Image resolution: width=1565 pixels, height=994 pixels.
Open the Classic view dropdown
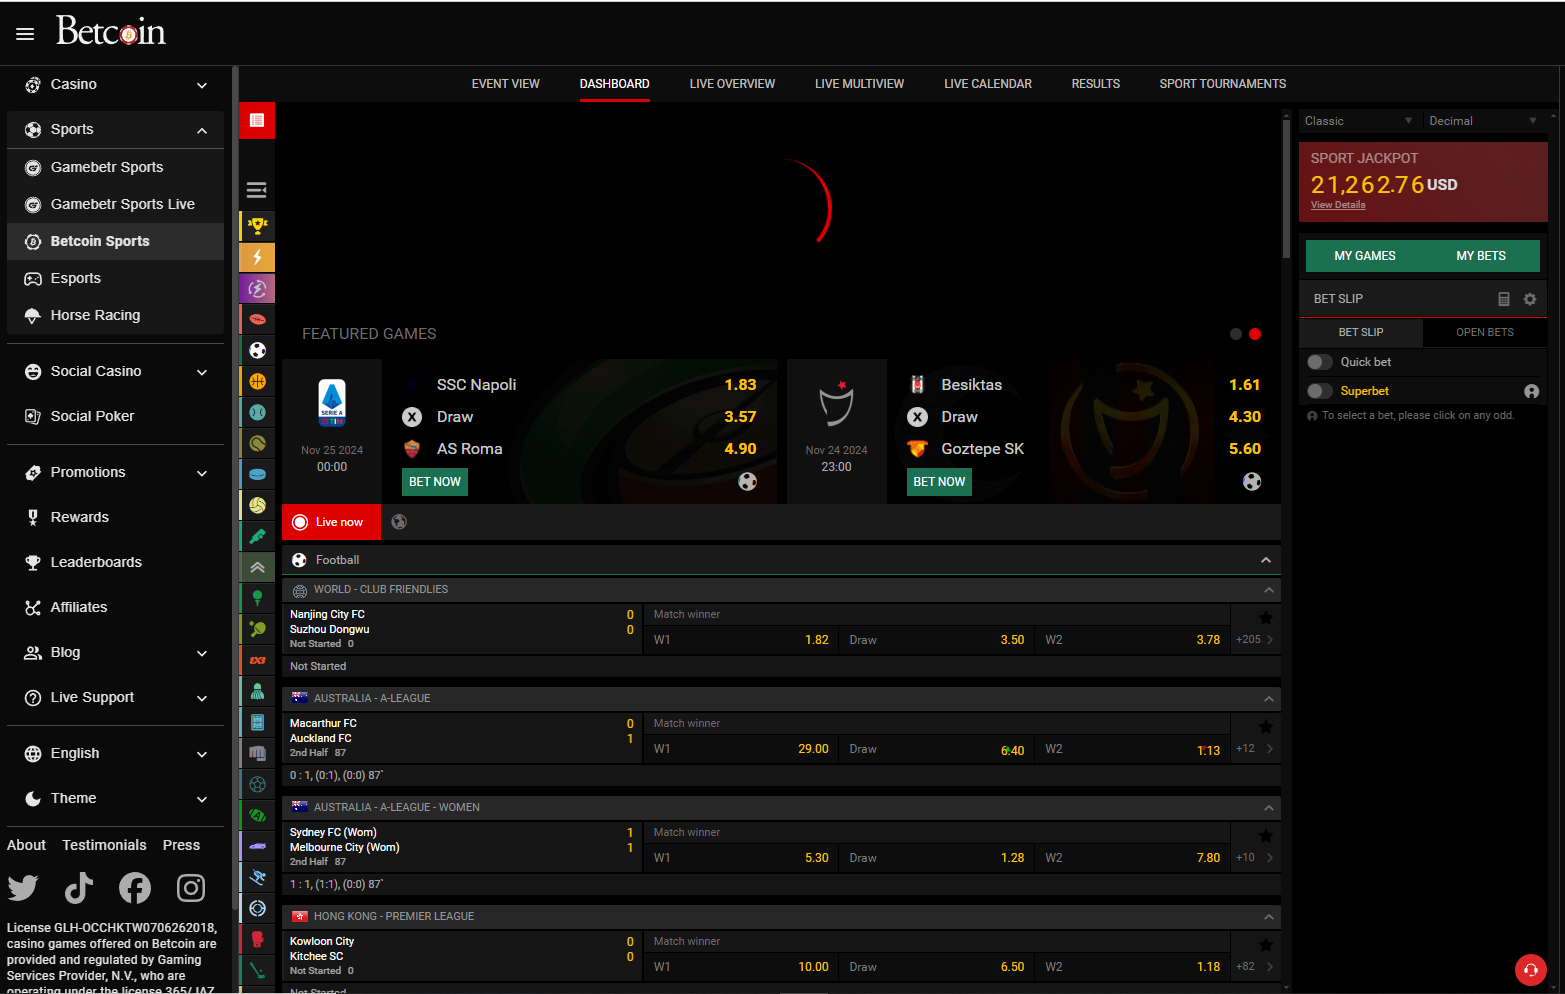1358,121
